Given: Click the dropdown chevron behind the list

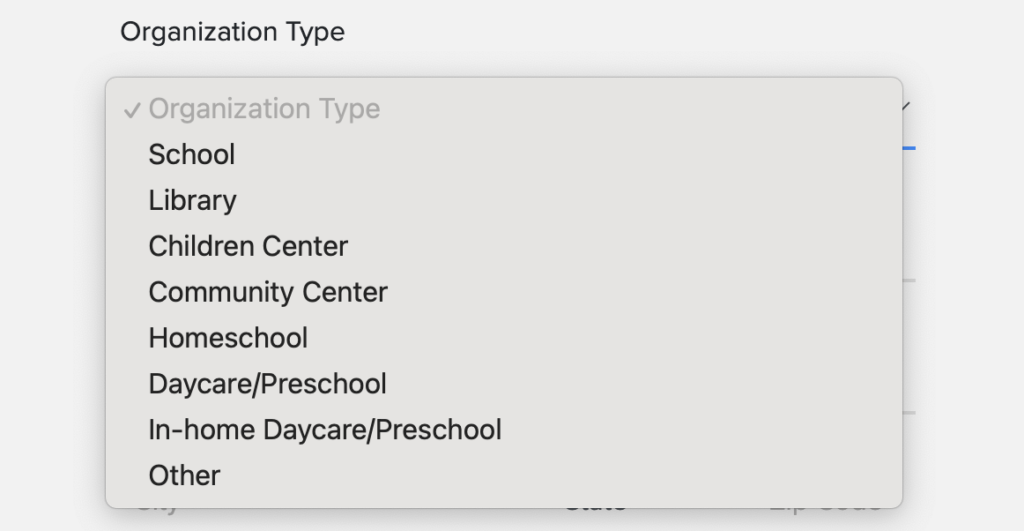Looking at the screenshot, I should [x=906, y=105].
